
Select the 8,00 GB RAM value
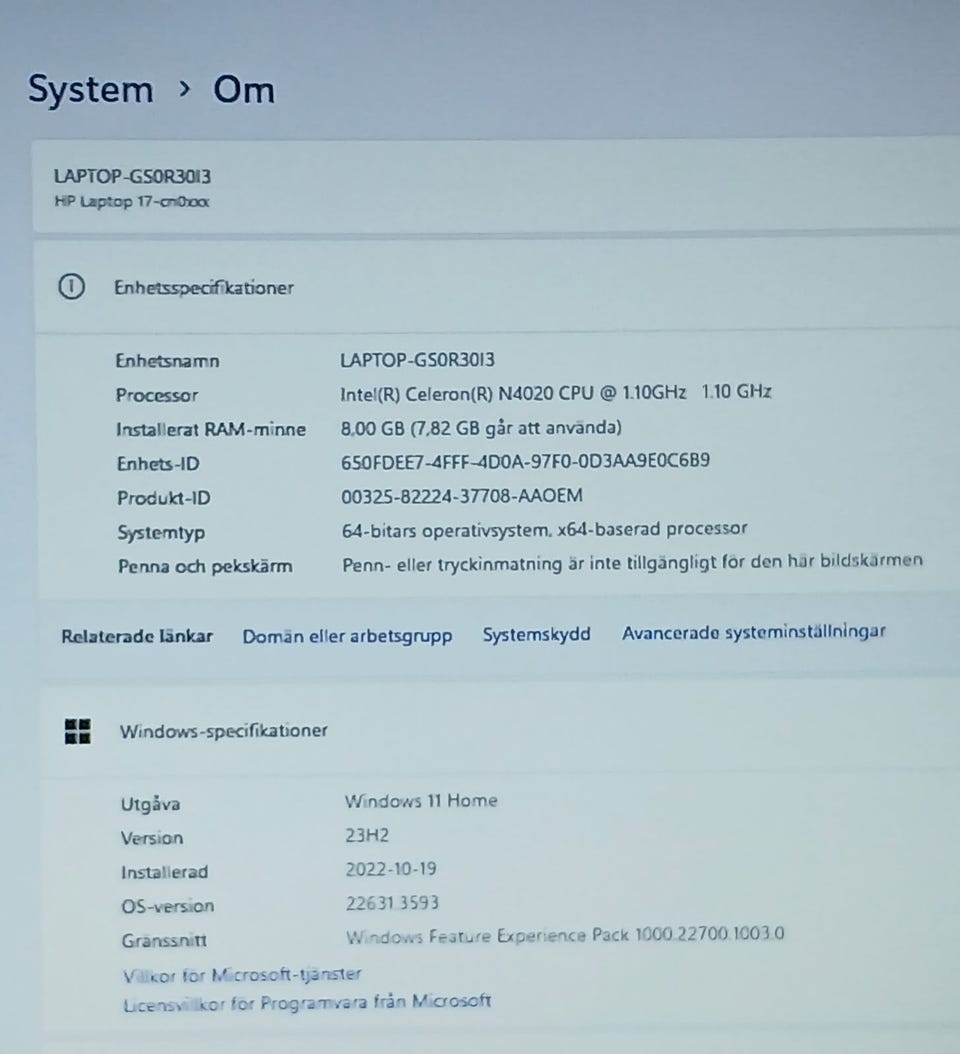click(x=481, y=428)
